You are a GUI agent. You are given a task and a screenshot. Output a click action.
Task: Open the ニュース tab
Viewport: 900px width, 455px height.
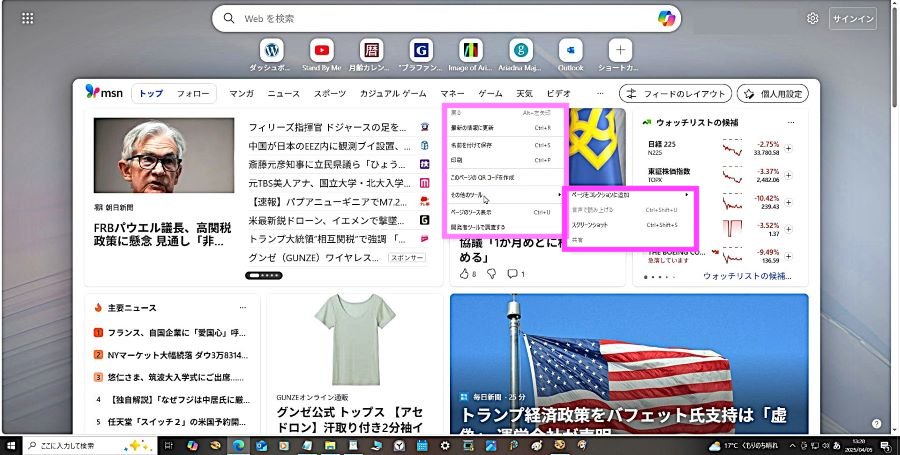tap(284, 94)
